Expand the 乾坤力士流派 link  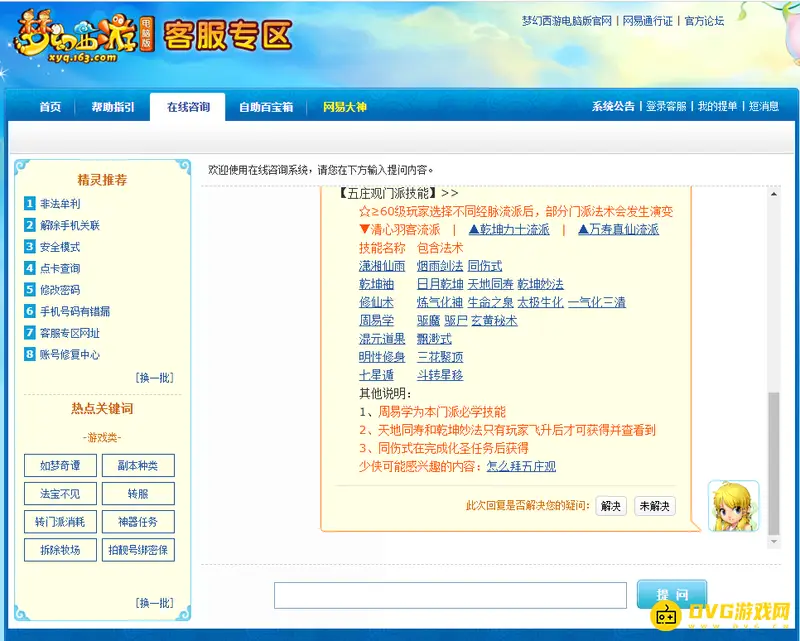click(509, 230)
